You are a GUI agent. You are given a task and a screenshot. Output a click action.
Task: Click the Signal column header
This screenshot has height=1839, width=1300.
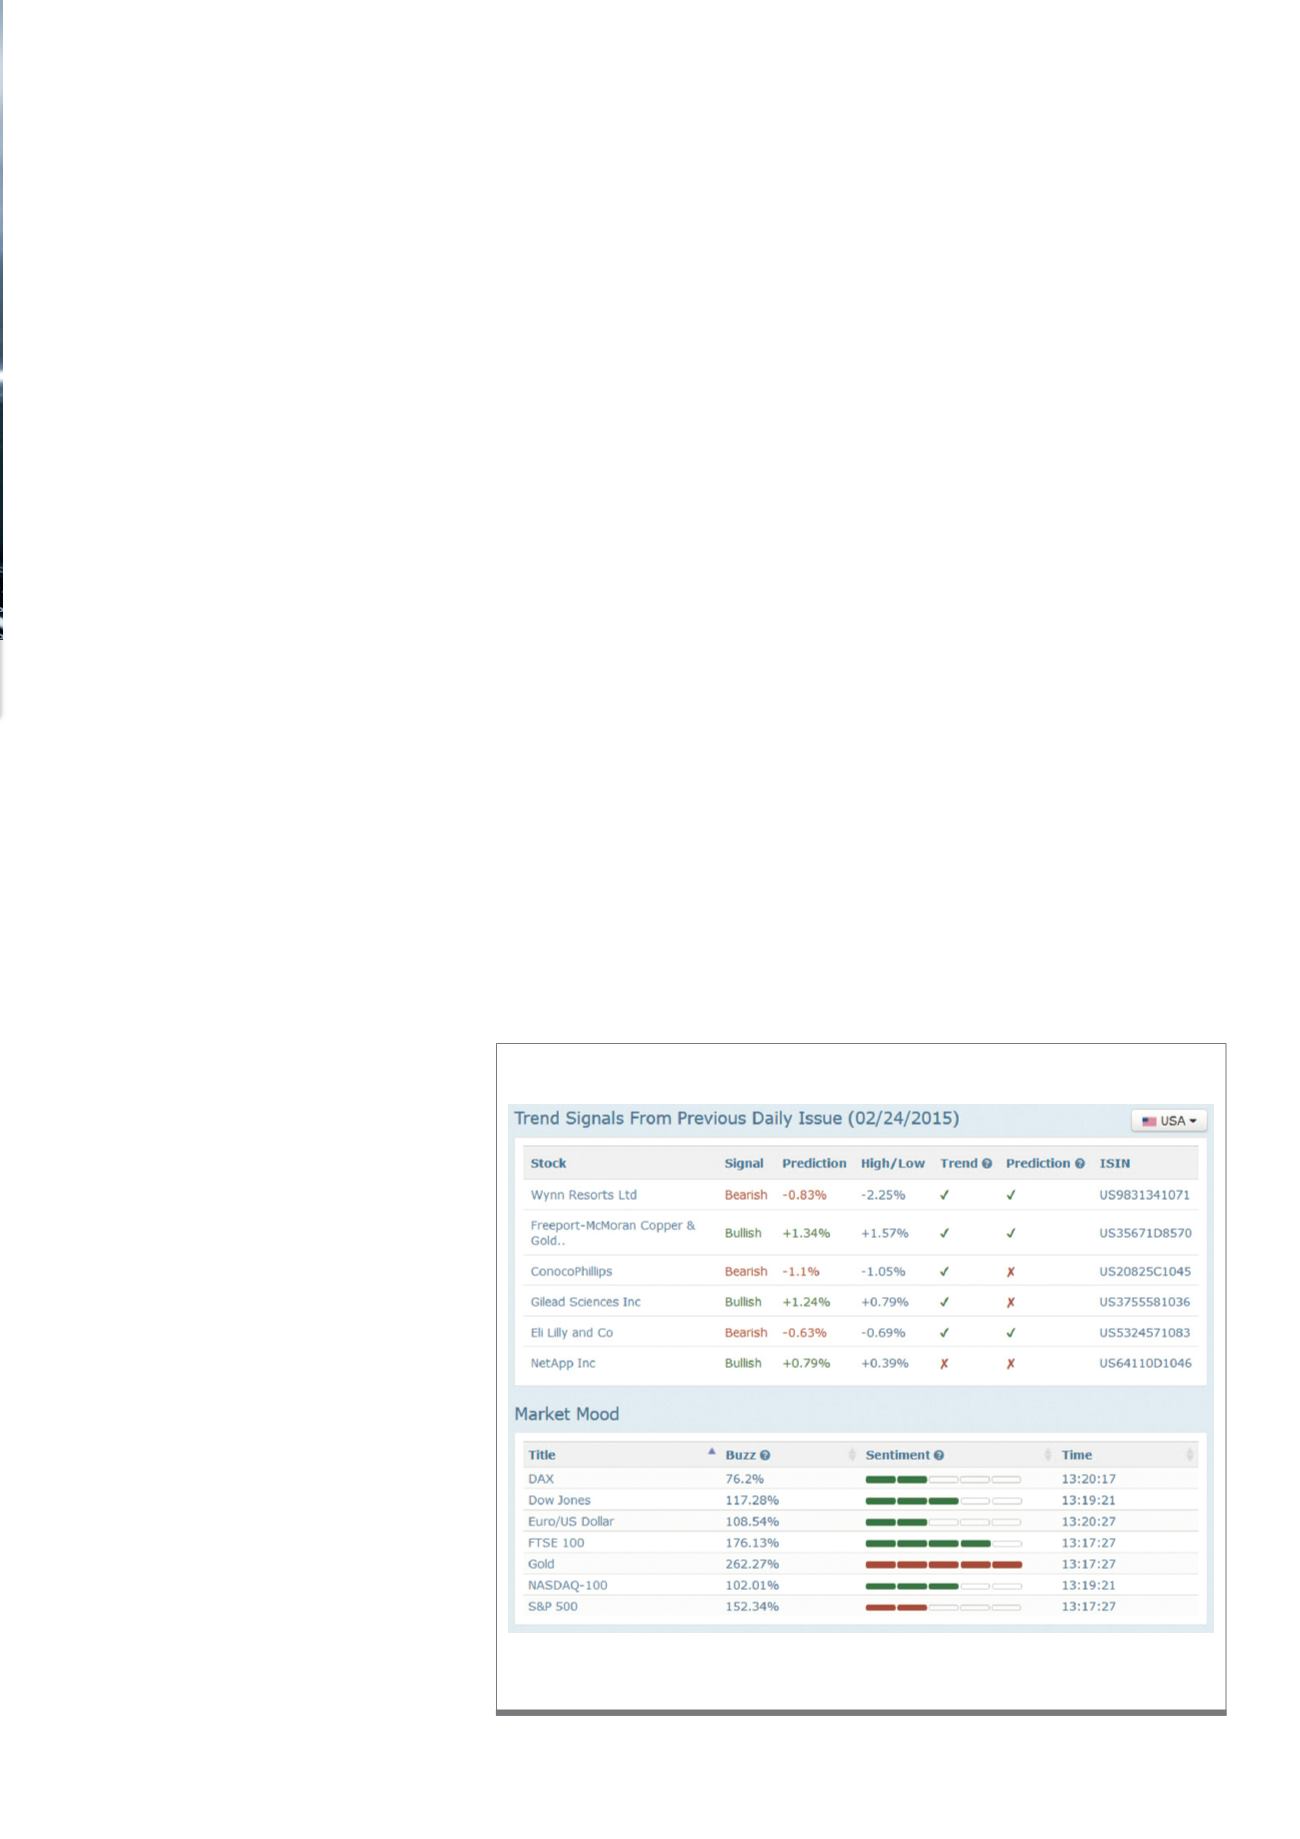tap(744, 1164)
